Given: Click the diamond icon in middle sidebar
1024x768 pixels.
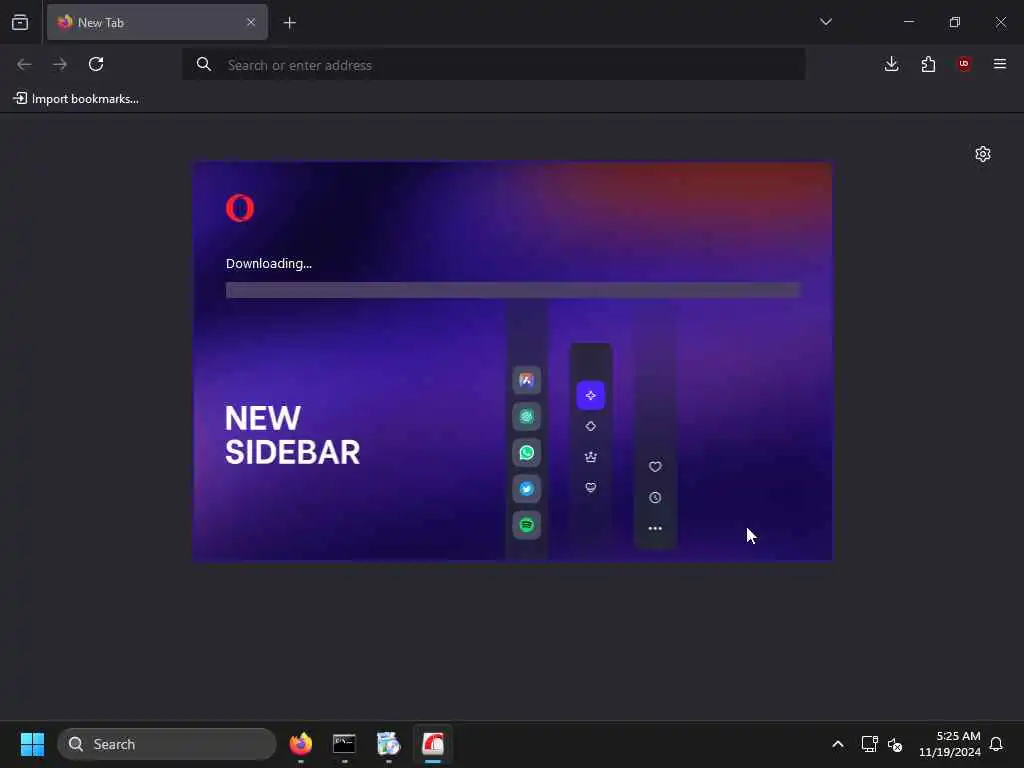Looking at the screenshot, I should [x=590, y=426].
